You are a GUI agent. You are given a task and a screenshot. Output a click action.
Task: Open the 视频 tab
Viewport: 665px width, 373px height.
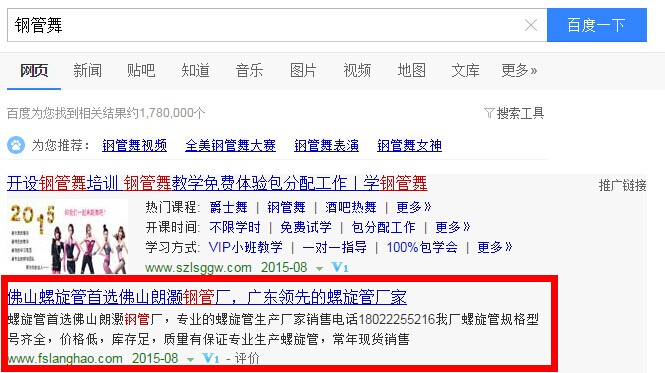pyautogui.click(x=357, y=70)
